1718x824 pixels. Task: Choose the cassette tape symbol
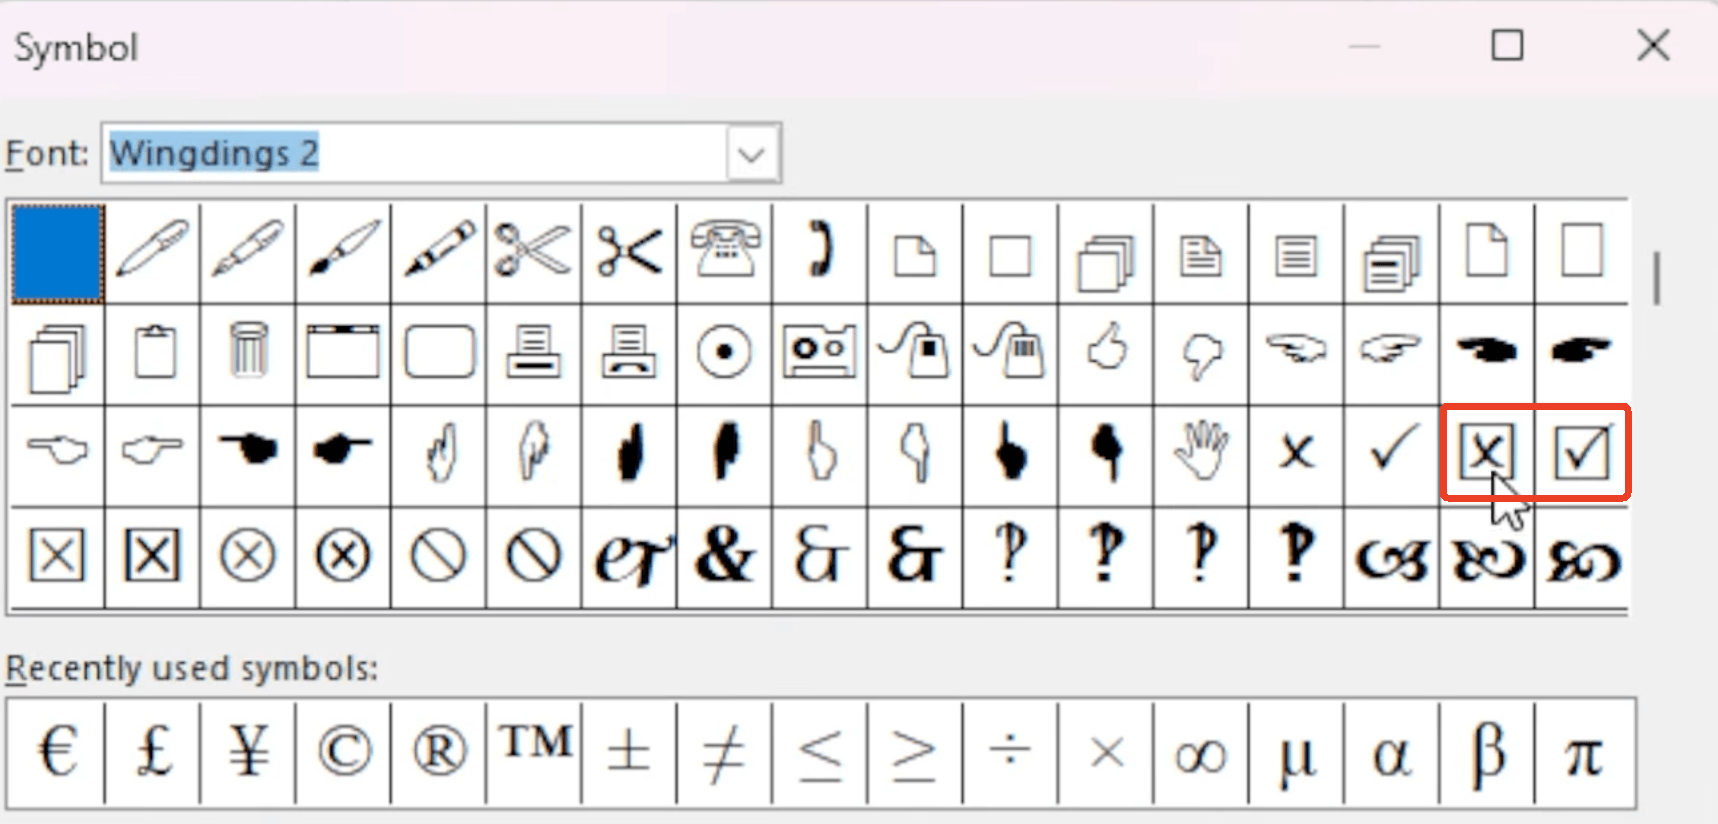[x=820, y=352]
